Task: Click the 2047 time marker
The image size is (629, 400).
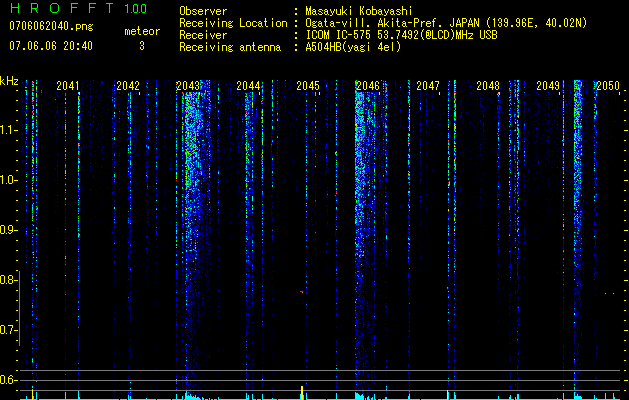Action: (428, 86)
